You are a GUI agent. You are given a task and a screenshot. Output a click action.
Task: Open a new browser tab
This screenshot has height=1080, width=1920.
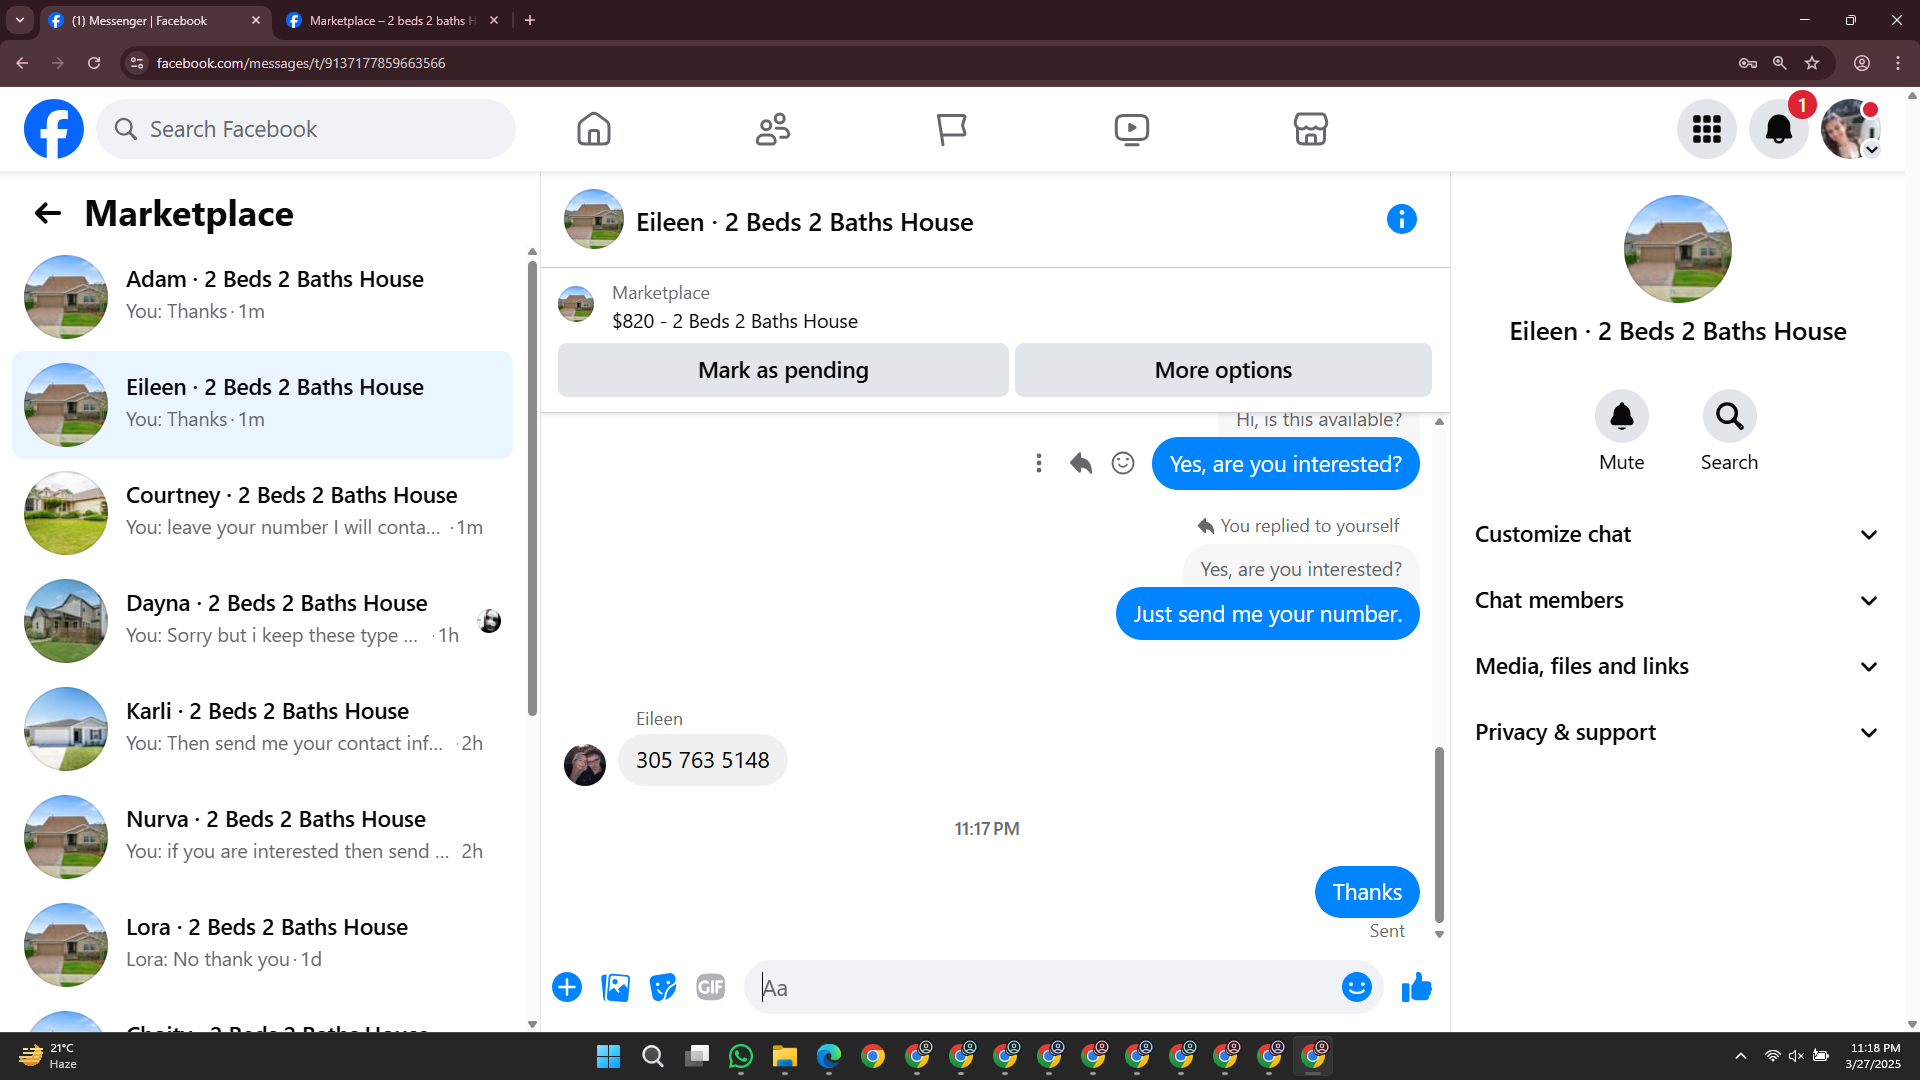pos(530,20)
